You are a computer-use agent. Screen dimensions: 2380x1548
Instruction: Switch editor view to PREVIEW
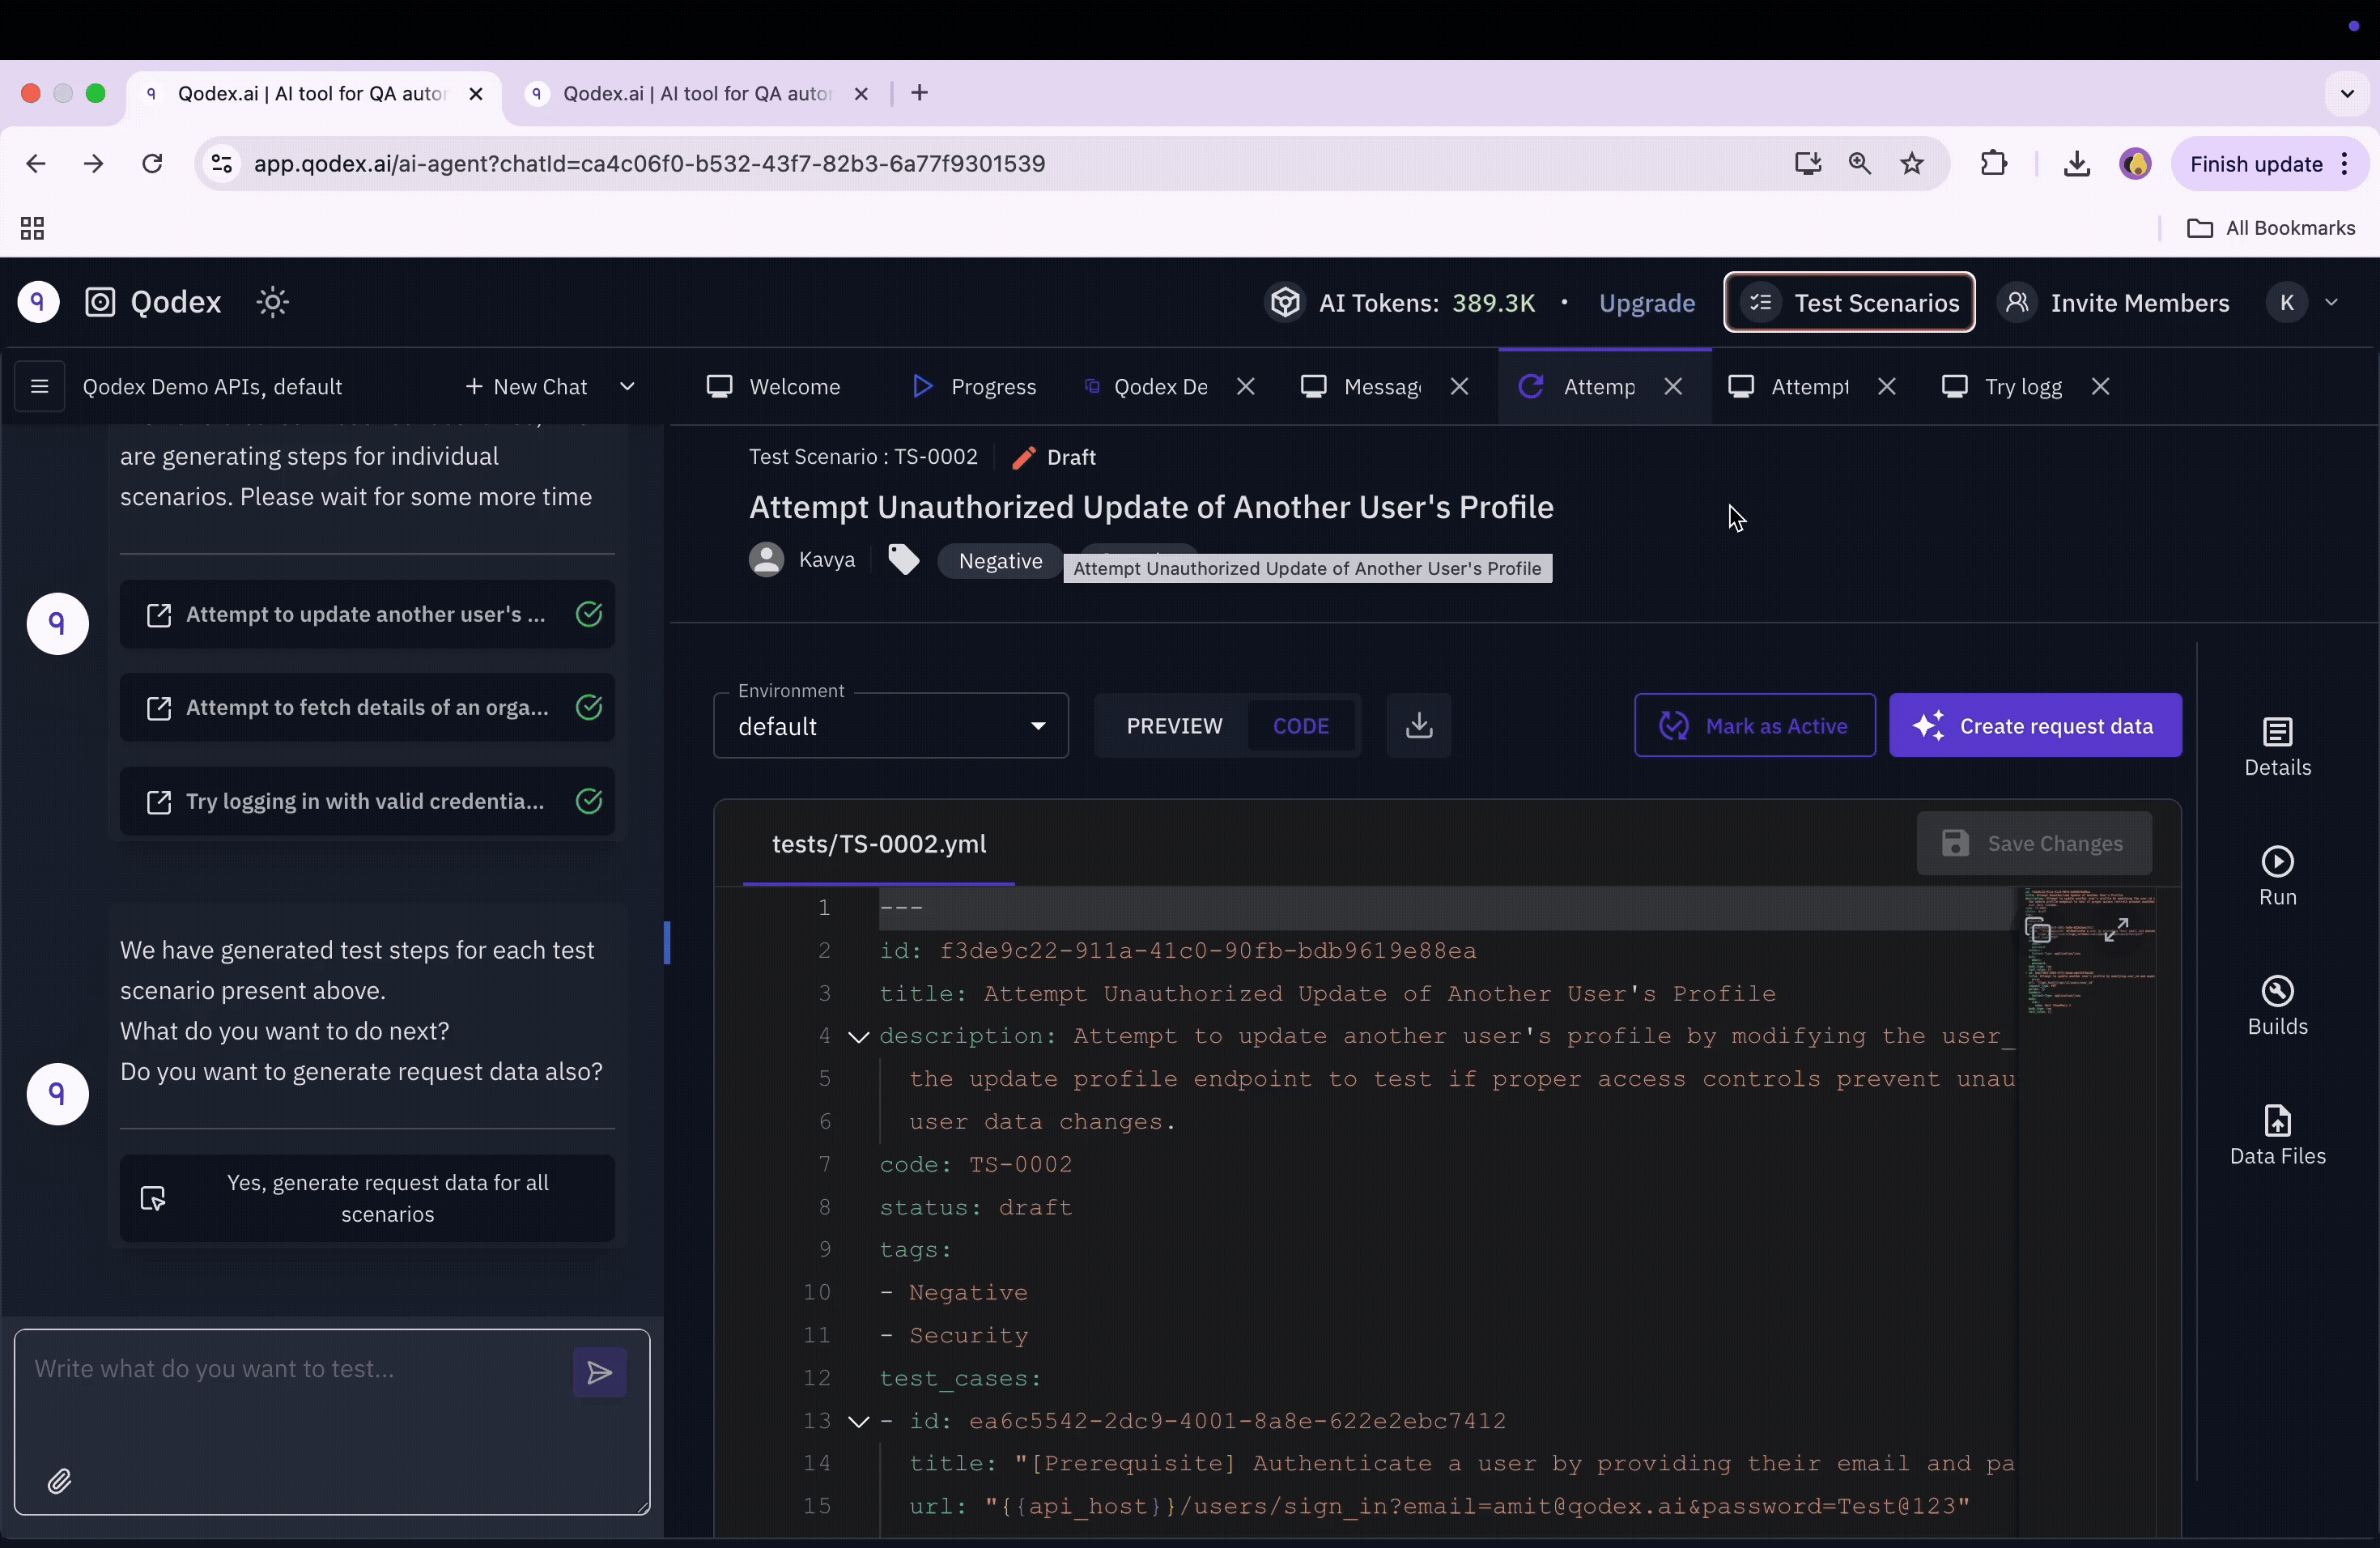[x=1174, y=726]
